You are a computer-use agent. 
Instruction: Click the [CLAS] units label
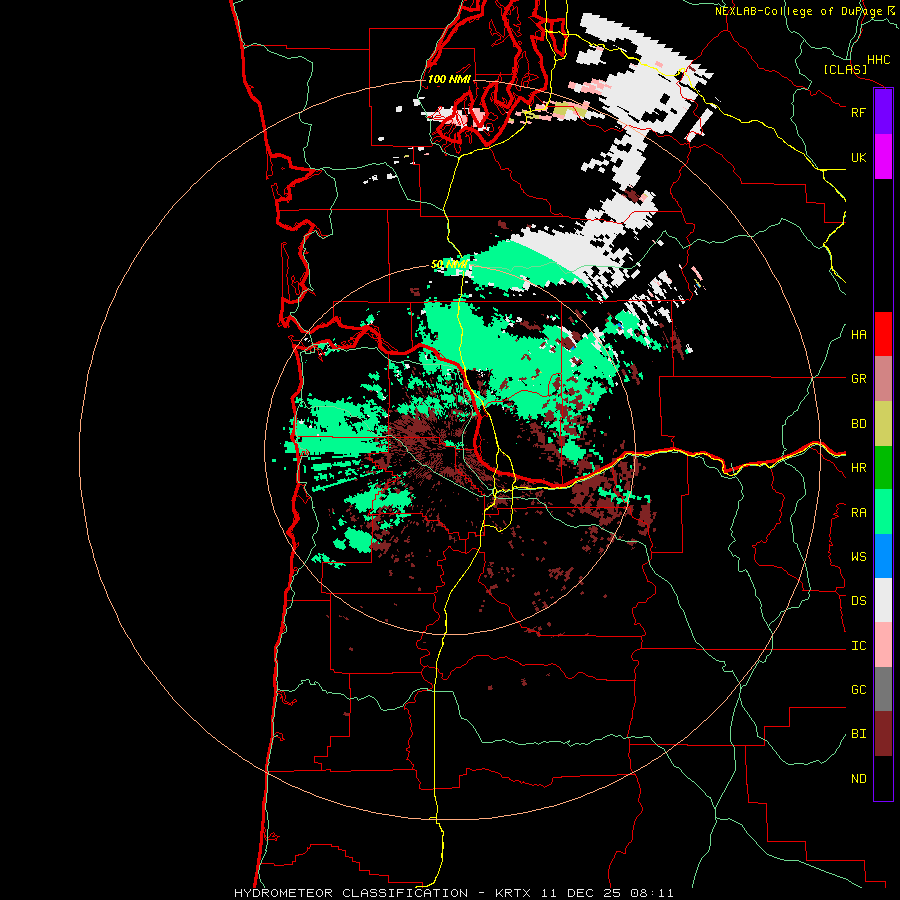click(x=845, y=70)
